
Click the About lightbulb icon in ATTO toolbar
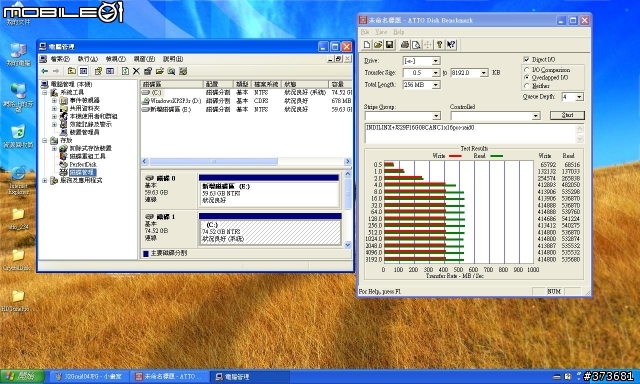pyautogui.click(x=439, y=44)
